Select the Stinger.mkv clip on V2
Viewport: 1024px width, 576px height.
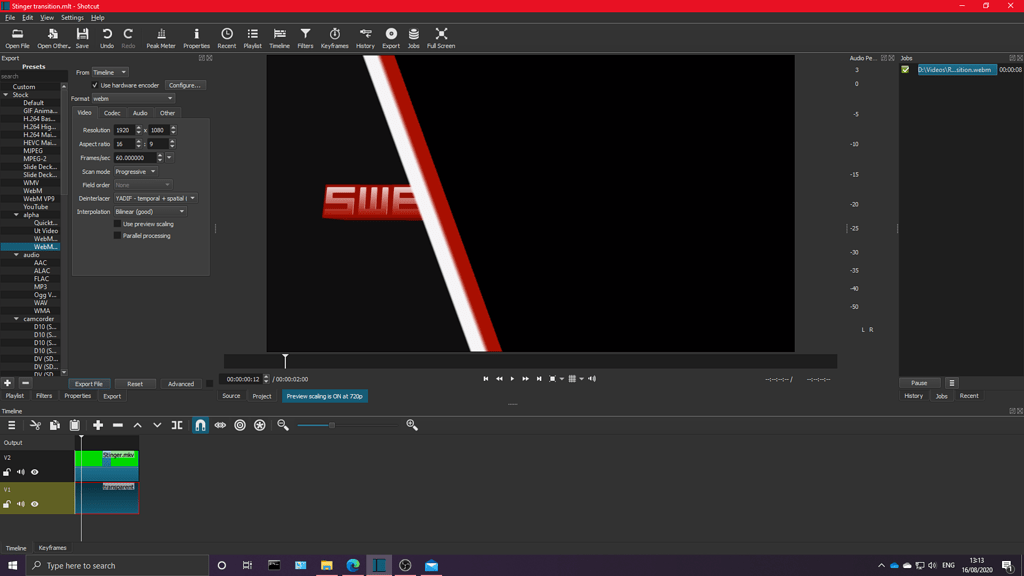(x=106, y=466)
